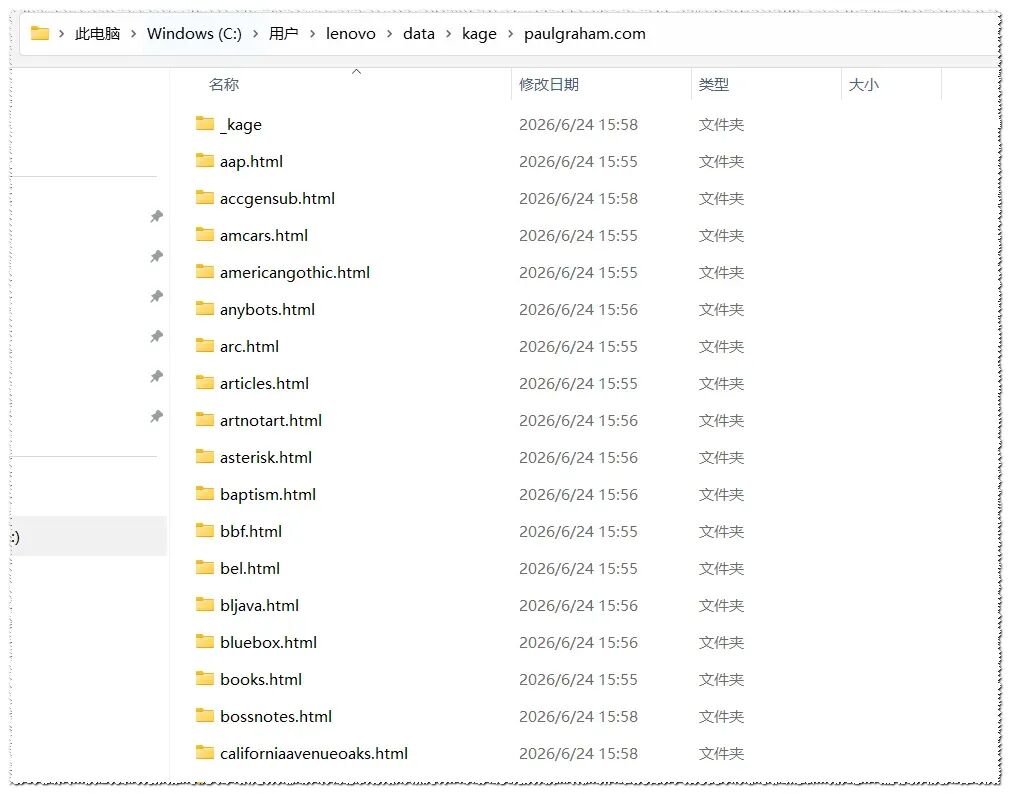The image size is (1011, 794).
Task: Sort by 大小 column header
Action: click(863, 84)
